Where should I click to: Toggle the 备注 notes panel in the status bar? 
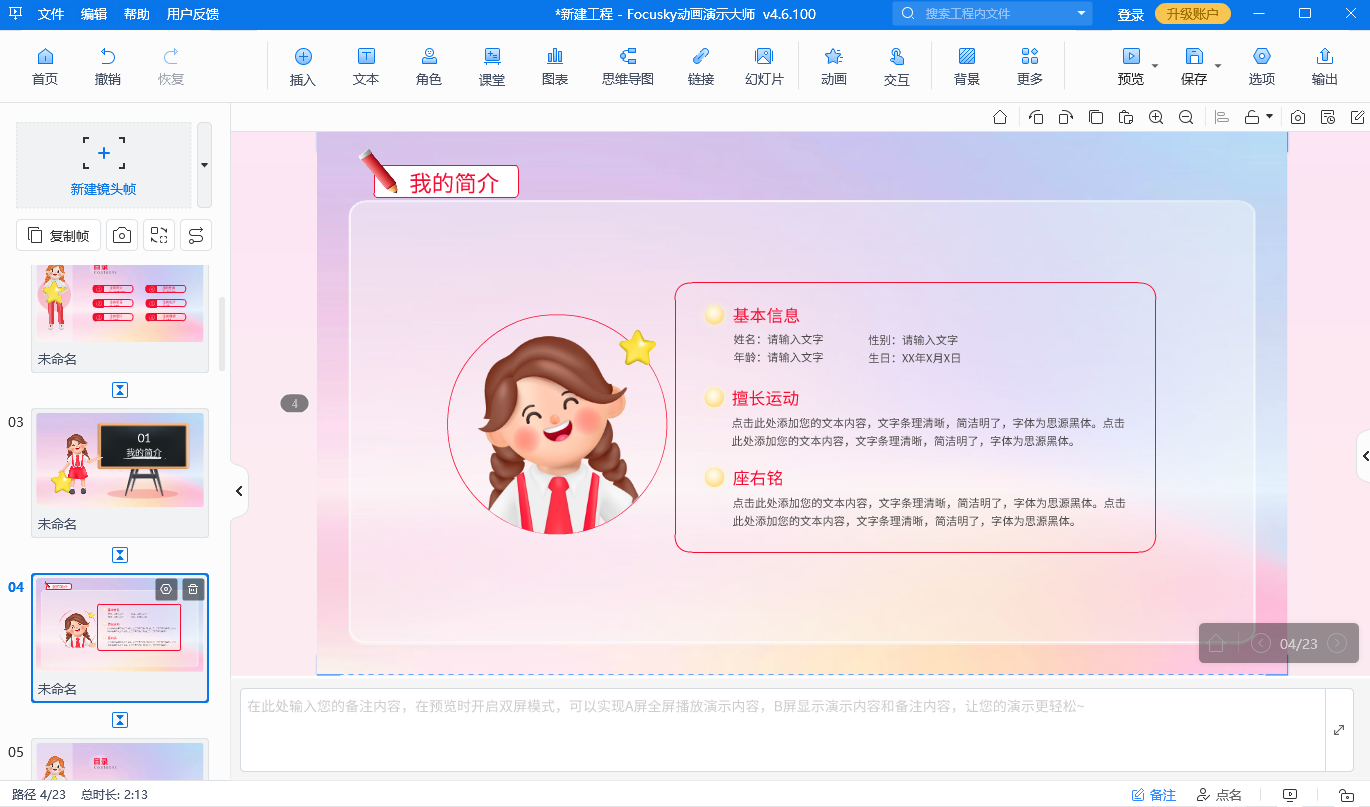1154,795
